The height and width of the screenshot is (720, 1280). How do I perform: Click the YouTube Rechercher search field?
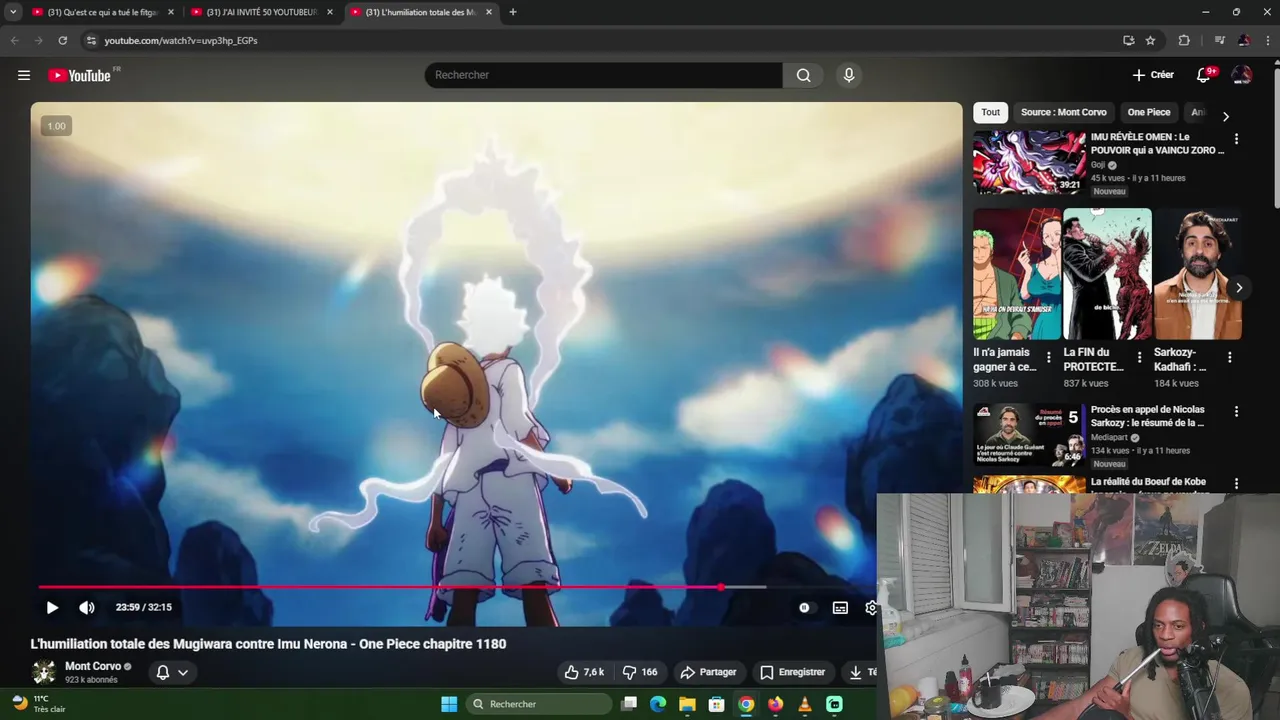click(604, 75)
